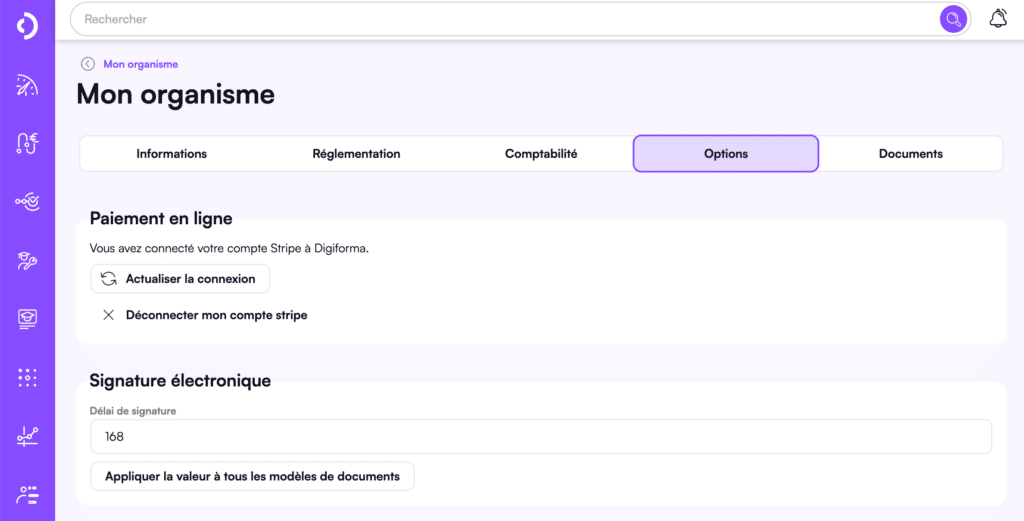This screenshot has height=521, width=1024.
Task: Open the graduate-with-wrench sidebar icon
Action: [27, 261]
